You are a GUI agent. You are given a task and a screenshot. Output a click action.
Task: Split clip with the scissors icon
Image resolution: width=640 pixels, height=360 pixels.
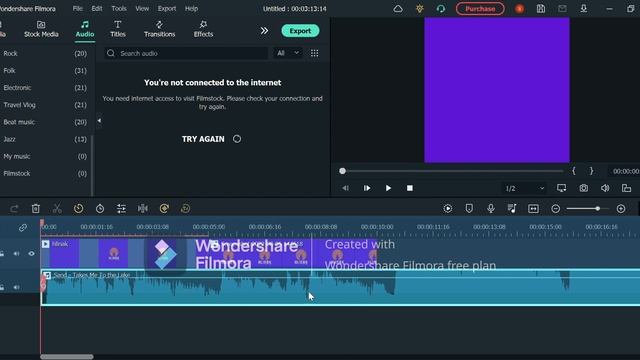[x=57, y=209]
